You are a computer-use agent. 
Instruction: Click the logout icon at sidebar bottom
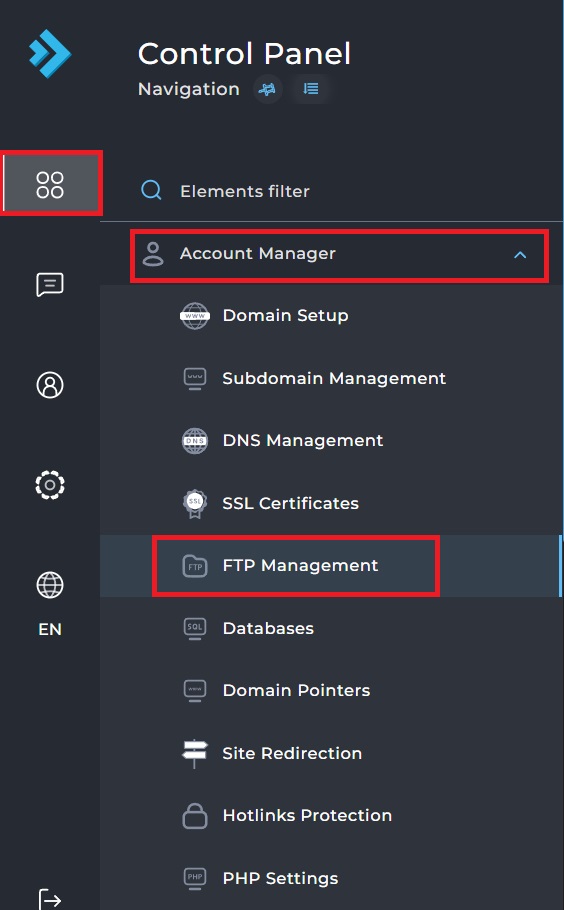point(50,900)
